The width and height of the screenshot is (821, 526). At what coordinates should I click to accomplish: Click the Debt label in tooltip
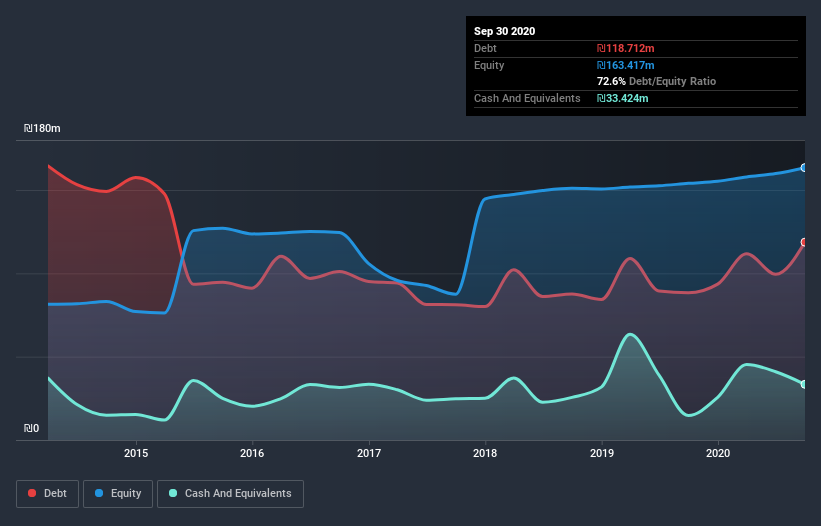(x=485, y=48)
